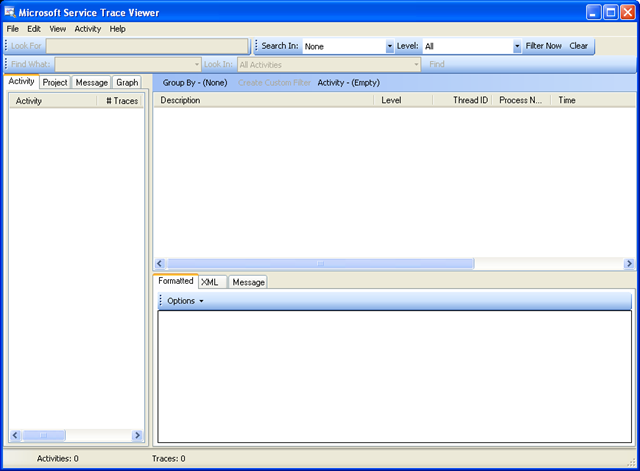Close the Service Trace Viewer window

pyautogui.click(x=628, y=12)
